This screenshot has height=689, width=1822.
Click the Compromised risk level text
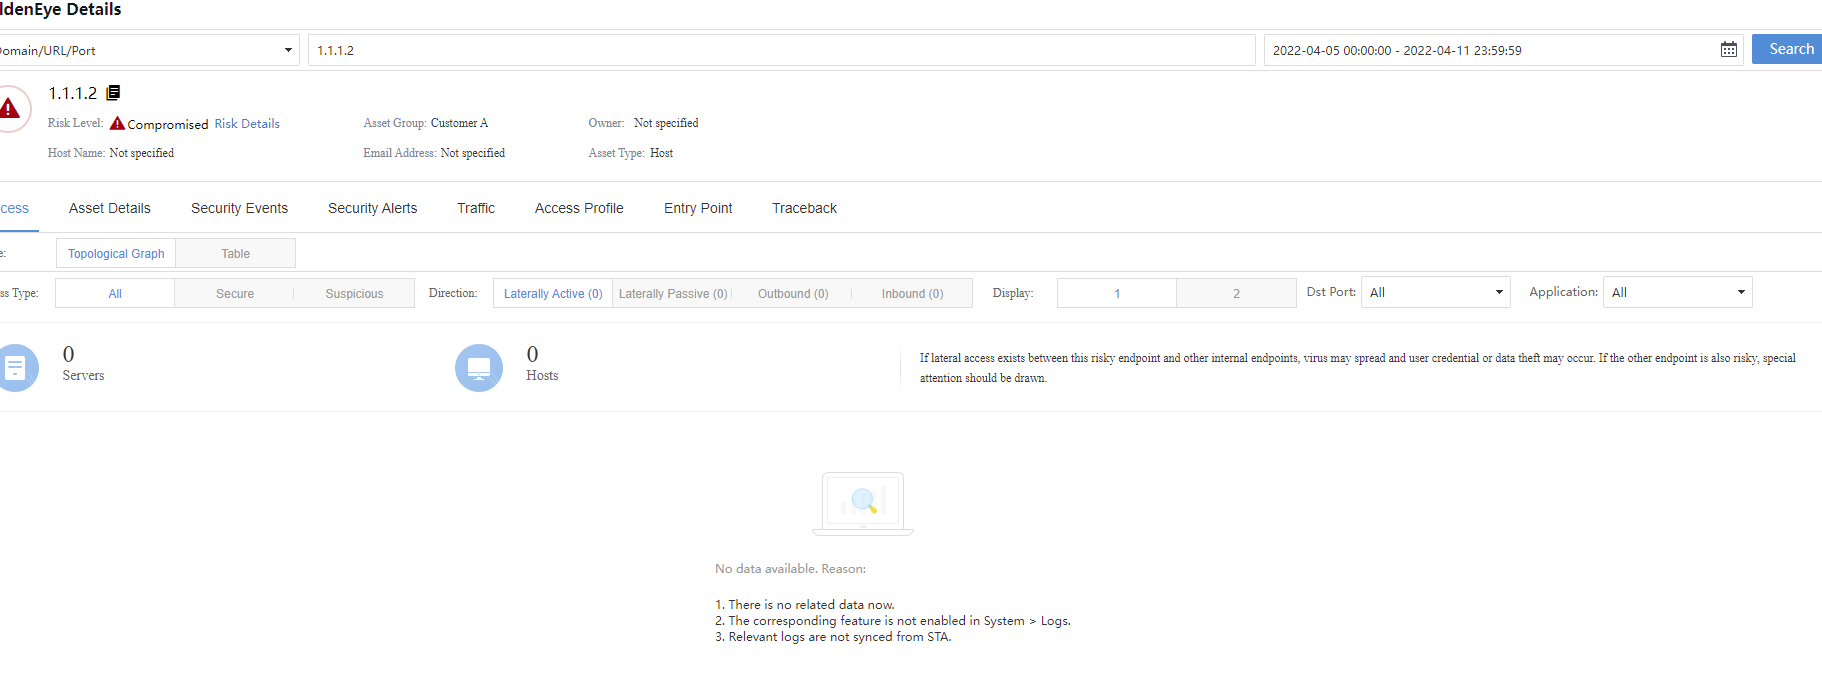click(x=168, y=124)
